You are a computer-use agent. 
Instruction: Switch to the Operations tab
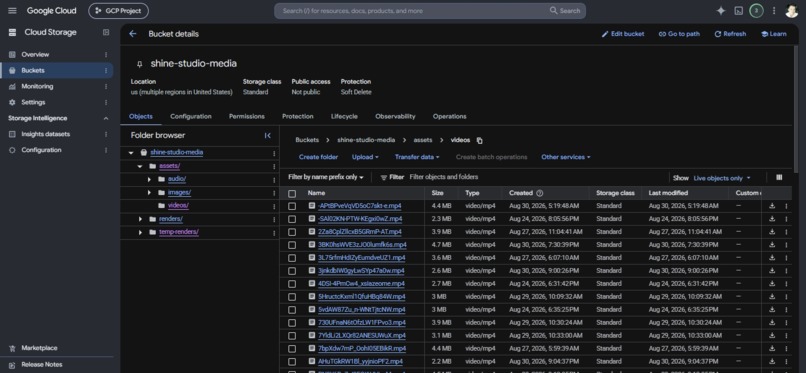[x=449, y=117]
